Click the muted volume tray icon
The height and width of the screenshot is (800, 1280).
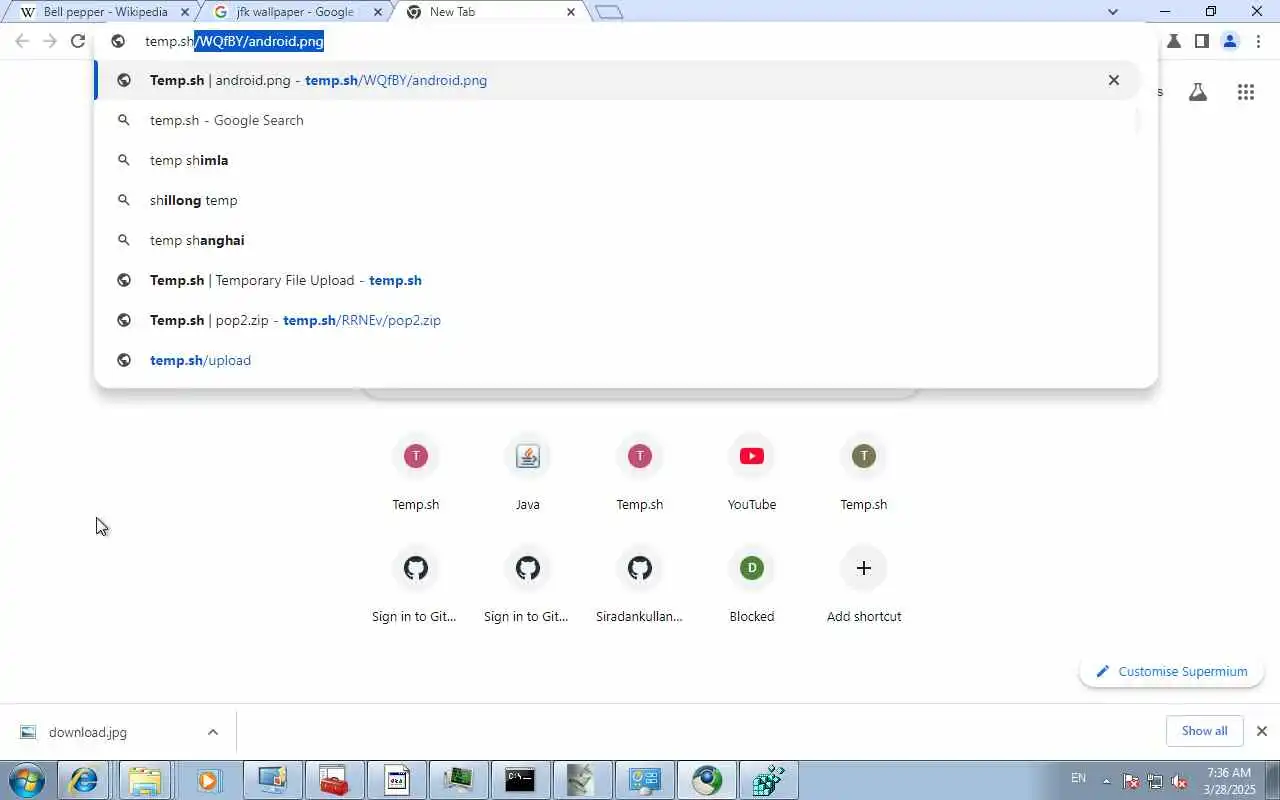(x=1180, y=781)
